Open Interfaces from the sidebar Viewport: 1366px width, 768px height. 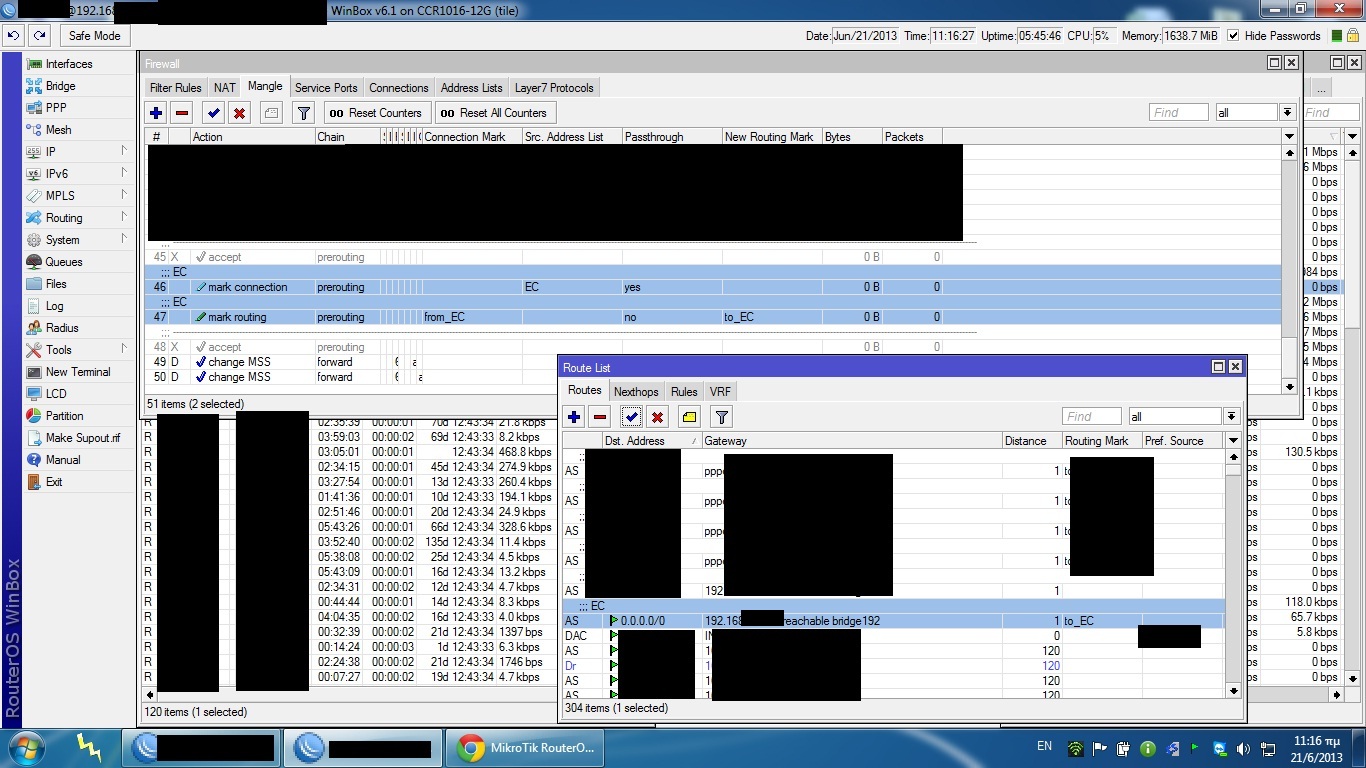[69, 64]
